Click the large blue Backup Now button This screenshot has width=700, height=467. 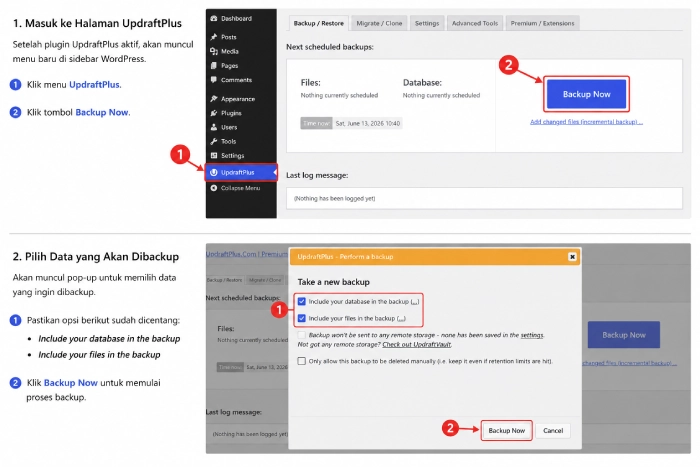tap(586, 94)
